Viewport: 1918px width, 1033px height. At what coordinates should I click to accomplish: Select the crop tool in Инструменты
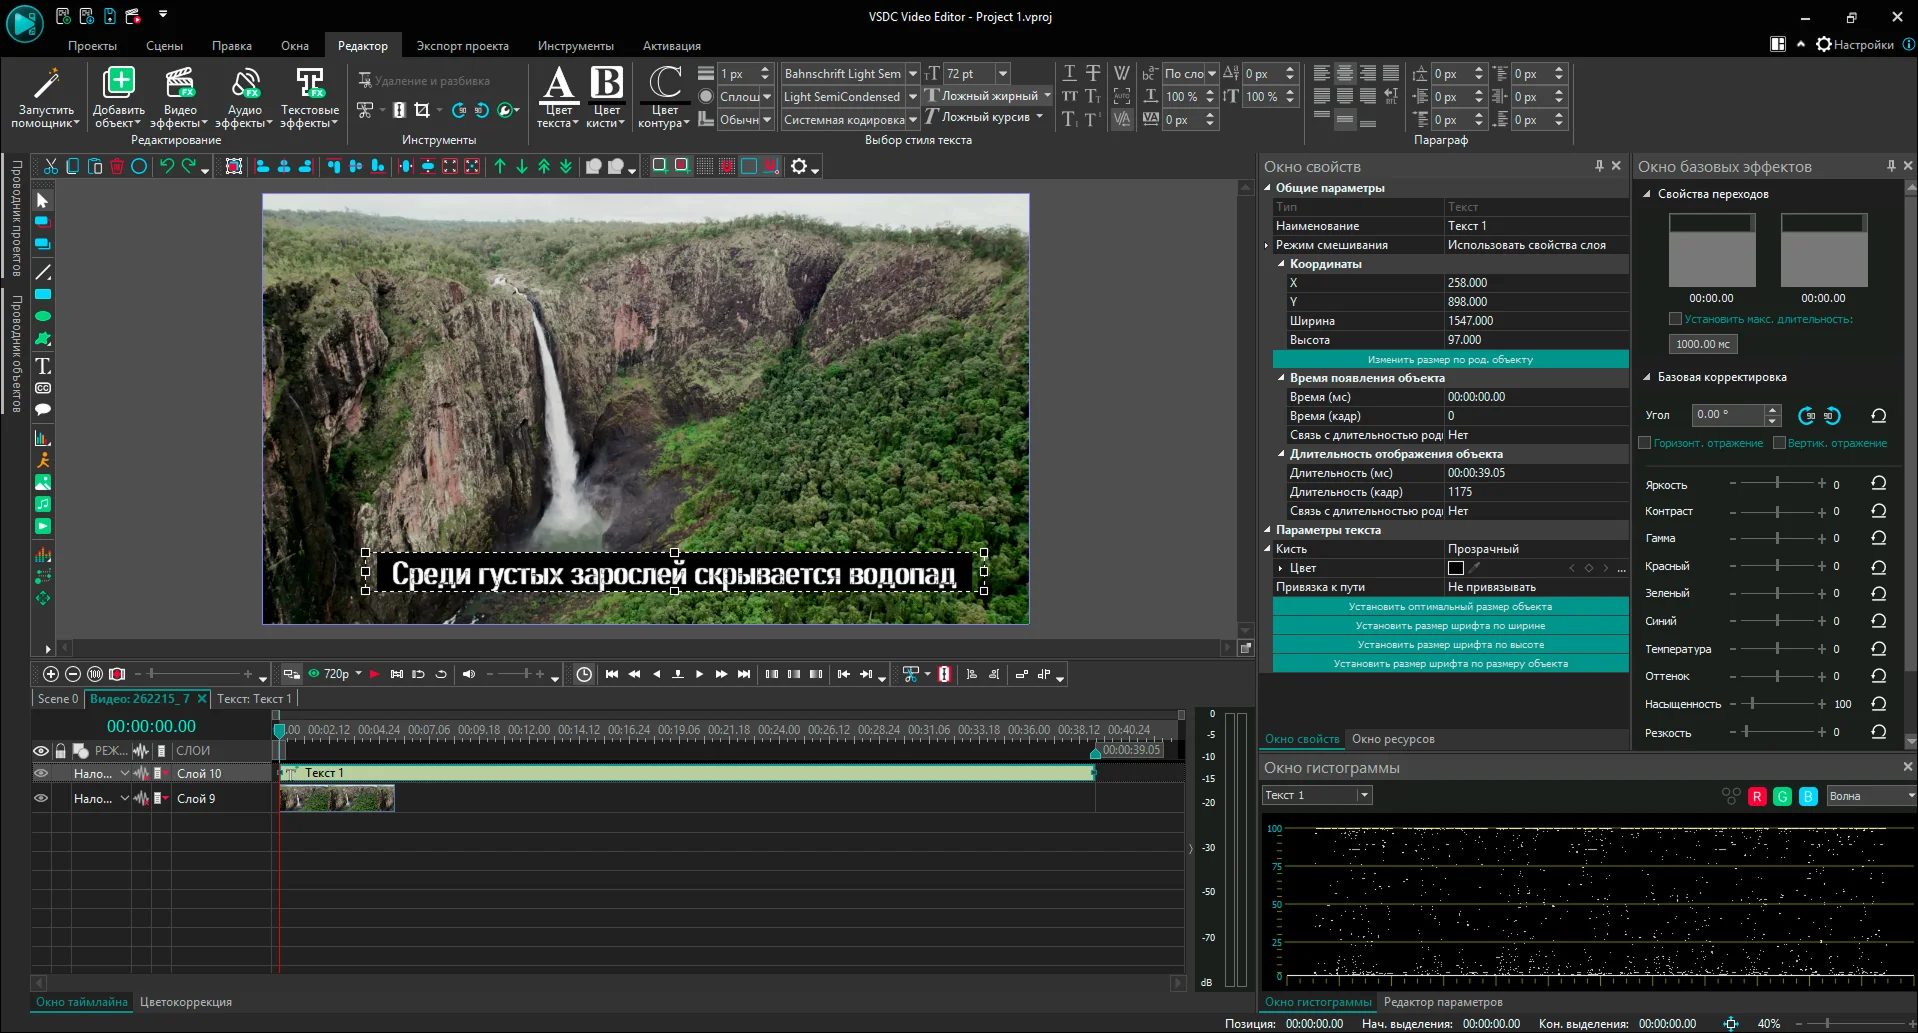click(422, 110)
